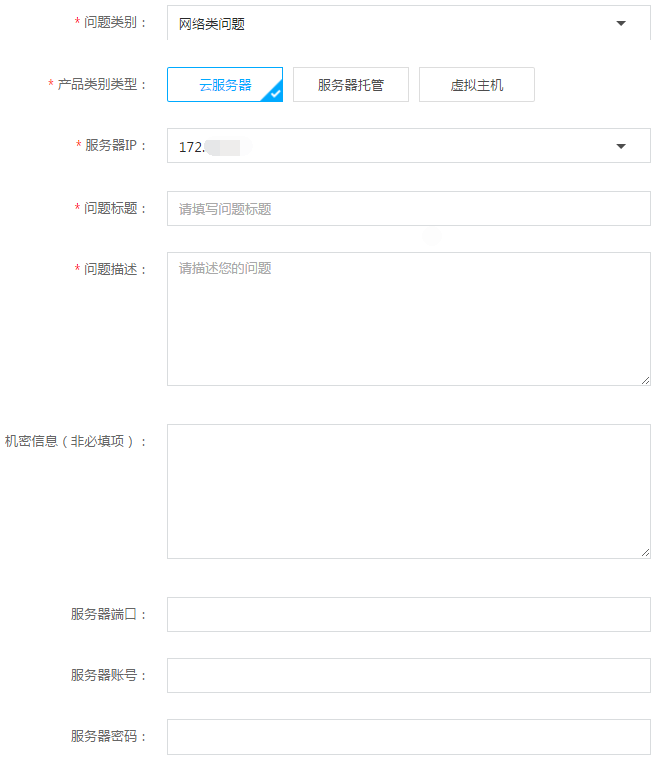Click into the 问题描述 text area
Screen dimensions: 661x765
(x=409, y=319)
